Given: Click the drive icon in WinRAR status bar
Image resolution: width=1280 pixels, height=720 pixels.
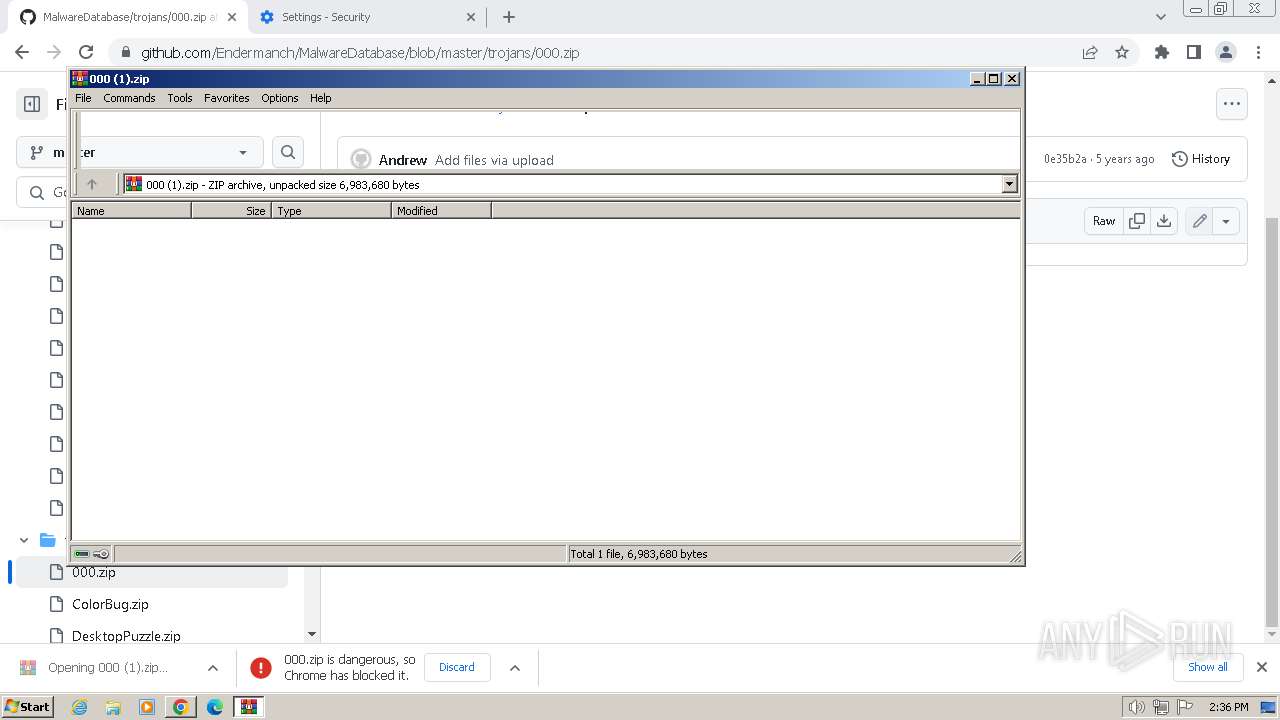Looking at the screenshot, I should click(x=82, y=554).
